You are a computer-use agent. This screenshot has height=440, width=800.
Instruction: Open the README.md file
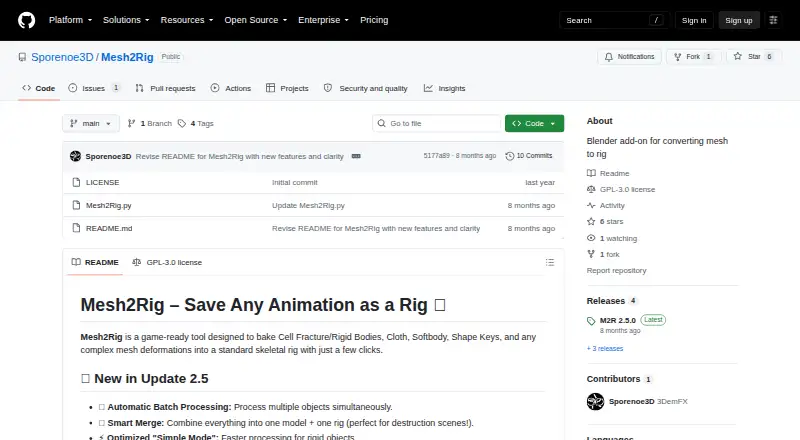(x=109, y=228)
